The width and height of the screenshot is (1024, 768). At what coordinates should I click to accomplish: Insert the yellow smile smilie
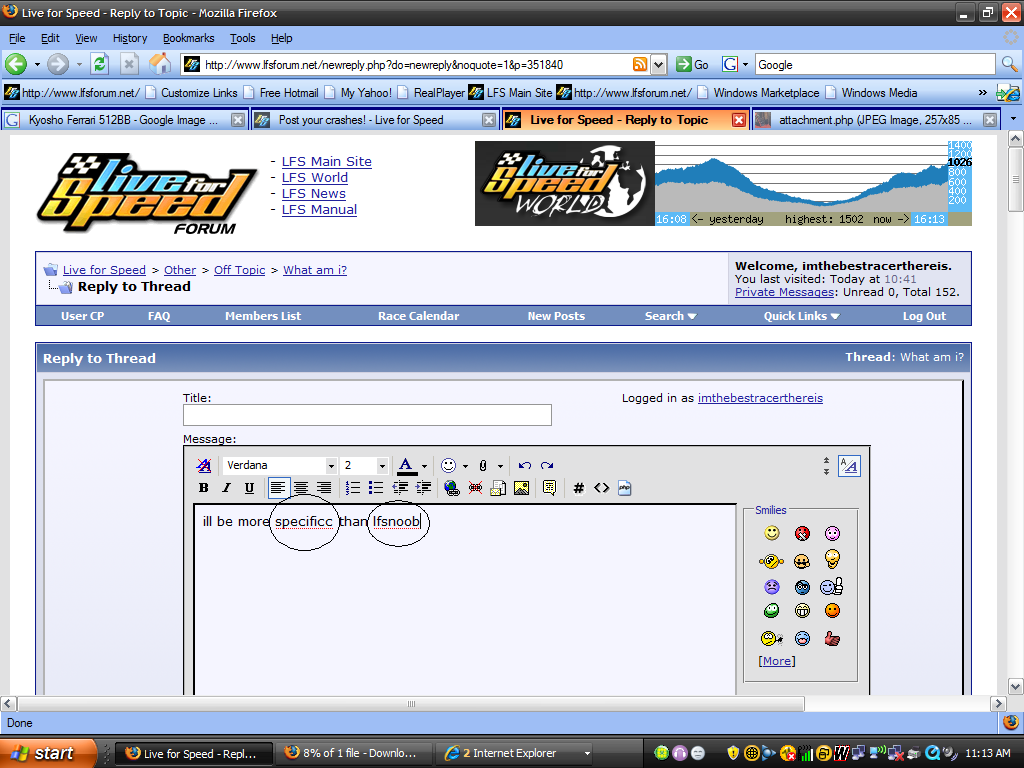point(772,534)
